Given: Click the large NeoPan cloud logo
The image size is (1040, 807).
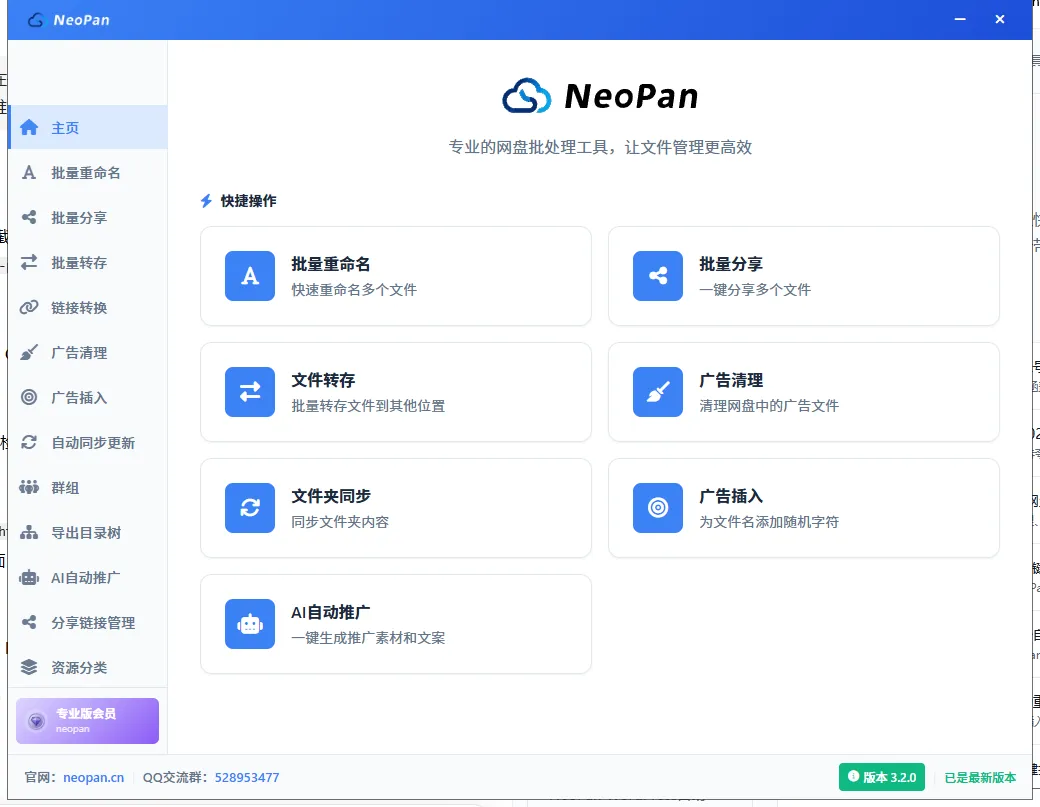Looking at the screenshot, I should [527, 96].
